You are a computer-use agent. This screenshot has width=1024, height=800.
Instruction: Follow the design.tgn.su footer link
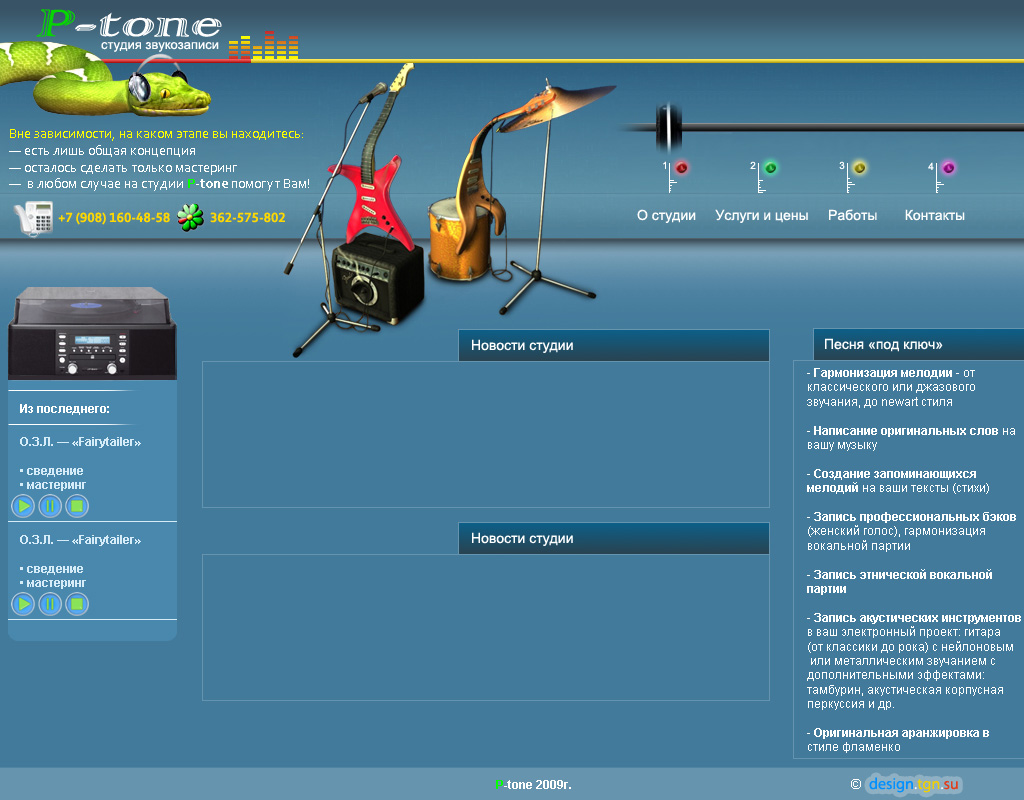click(913, 785)
